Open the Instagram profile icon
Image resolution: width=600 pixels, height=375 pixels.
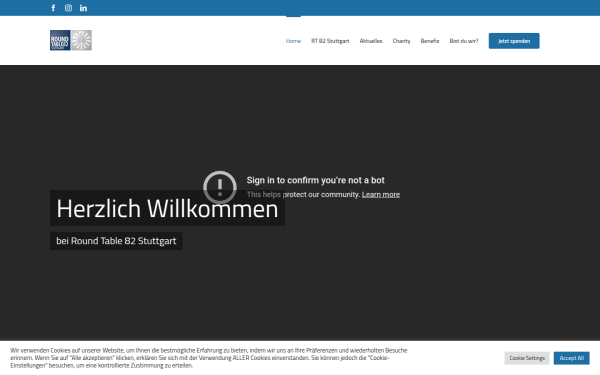pyautogui.click(x=68, y=8)
